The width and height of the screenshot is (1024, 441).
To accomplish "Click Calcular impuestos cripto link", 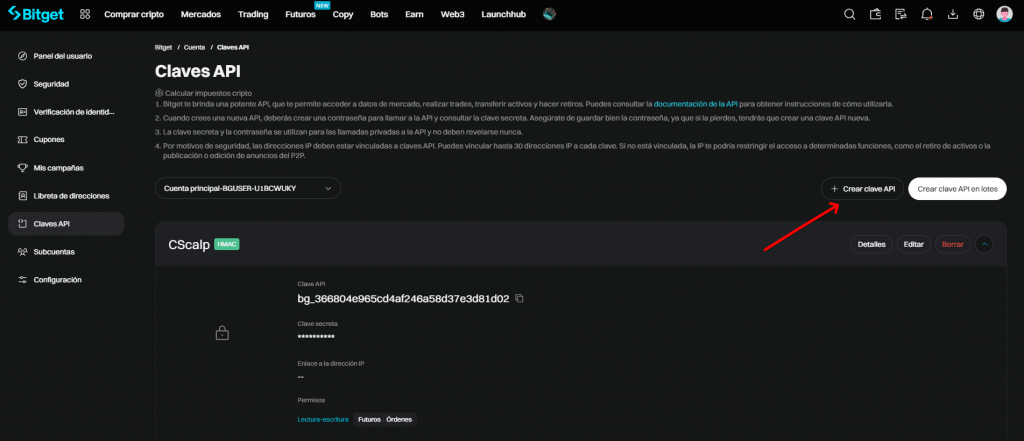I will click(x=208, y=93).
